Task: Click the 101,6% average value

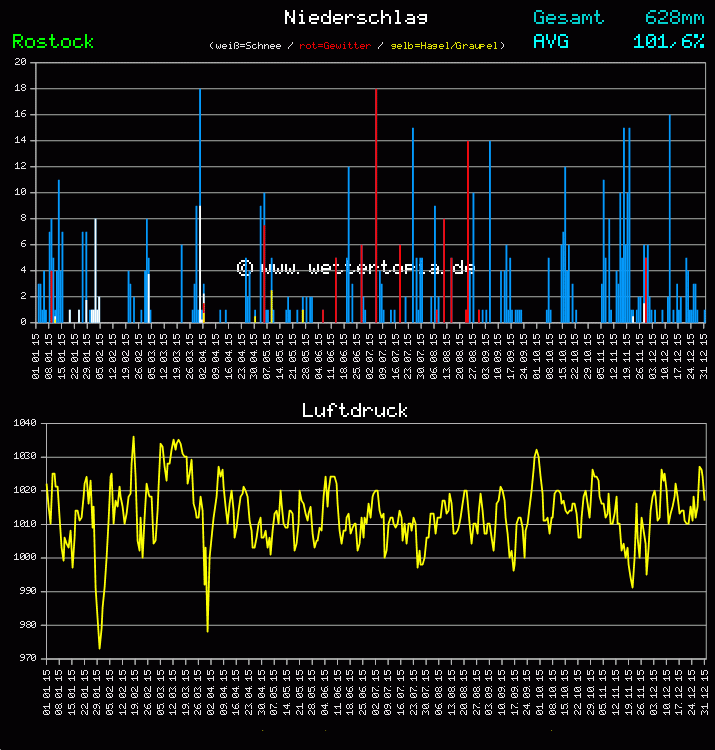Action: [668, 41]
